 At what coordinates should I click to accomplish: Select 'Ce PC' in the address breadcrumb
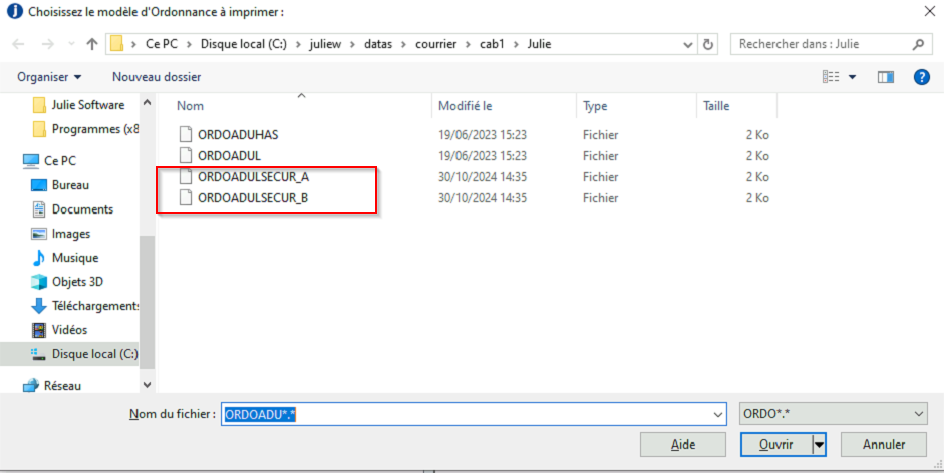coord(161,44)
